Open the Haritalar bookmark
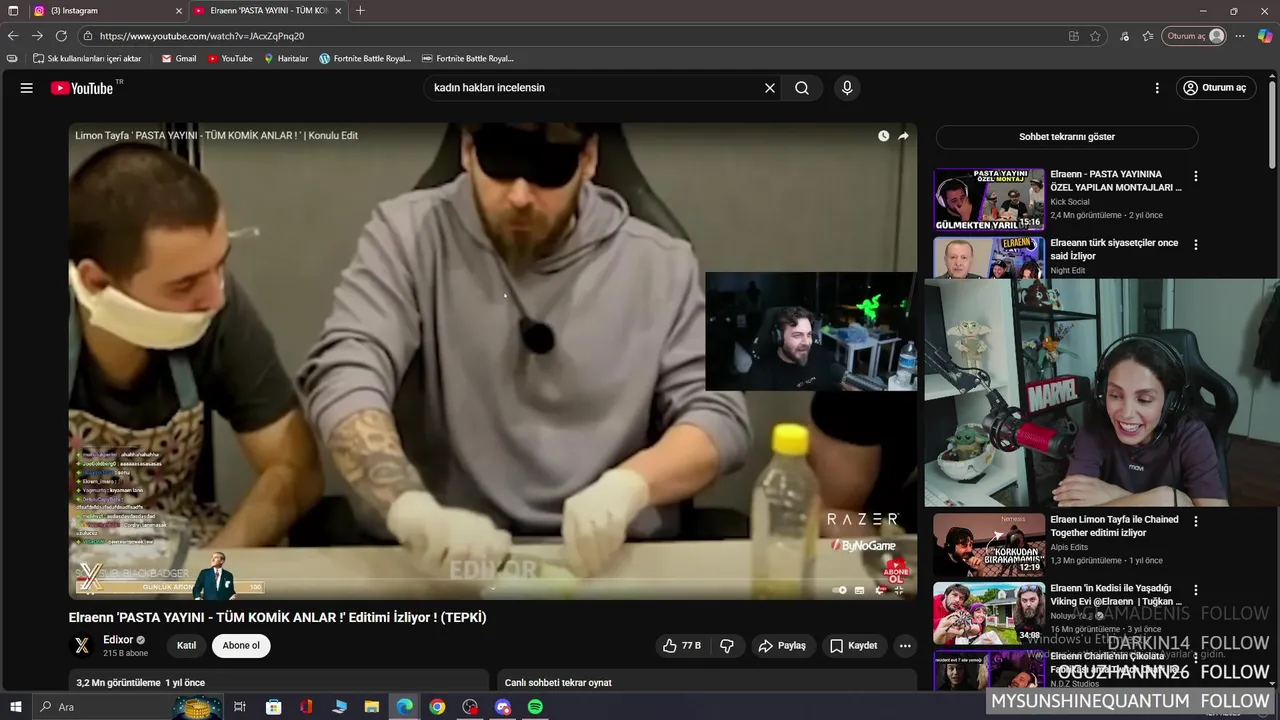Viewport: 1280px width, 720px height. click(286, 59)
